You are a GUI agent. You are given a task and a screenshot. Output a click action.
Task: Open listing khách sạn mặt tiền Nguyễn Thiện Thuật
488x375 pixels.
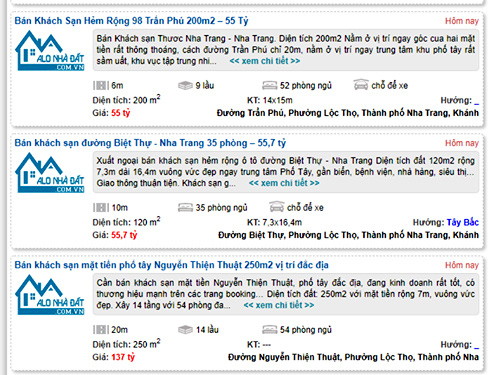(171, 265)
